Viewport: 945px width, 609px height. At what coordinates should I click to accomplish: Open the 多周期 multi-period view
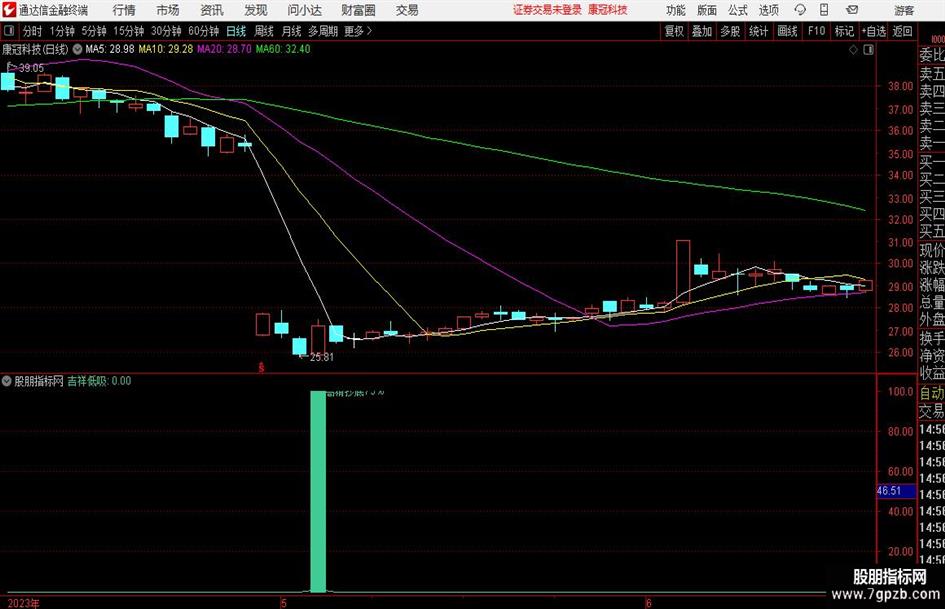(x=323, y=31)
